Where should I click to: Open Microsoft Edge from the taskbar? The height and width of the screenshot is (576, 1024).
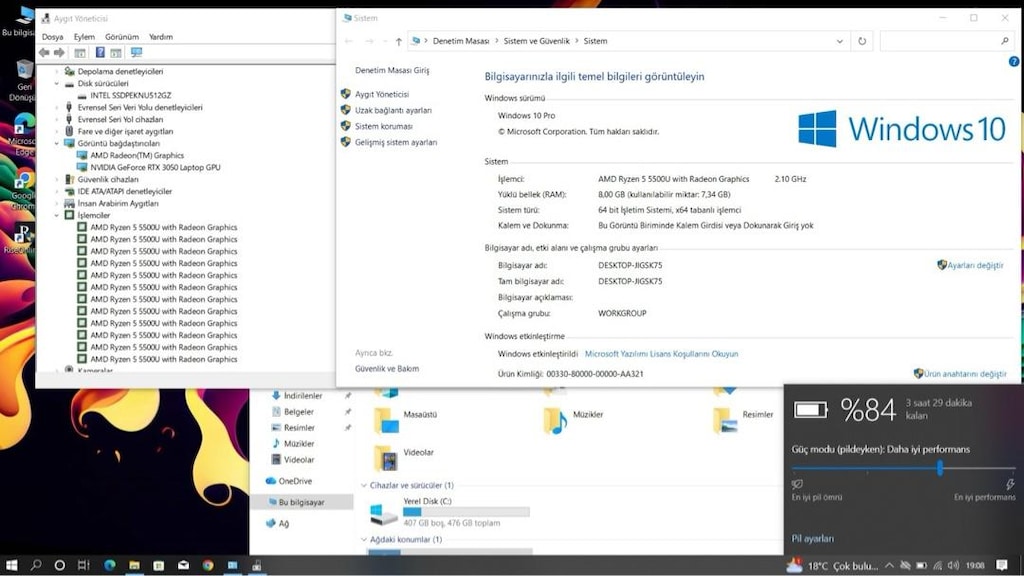click(x=109, y=566)
